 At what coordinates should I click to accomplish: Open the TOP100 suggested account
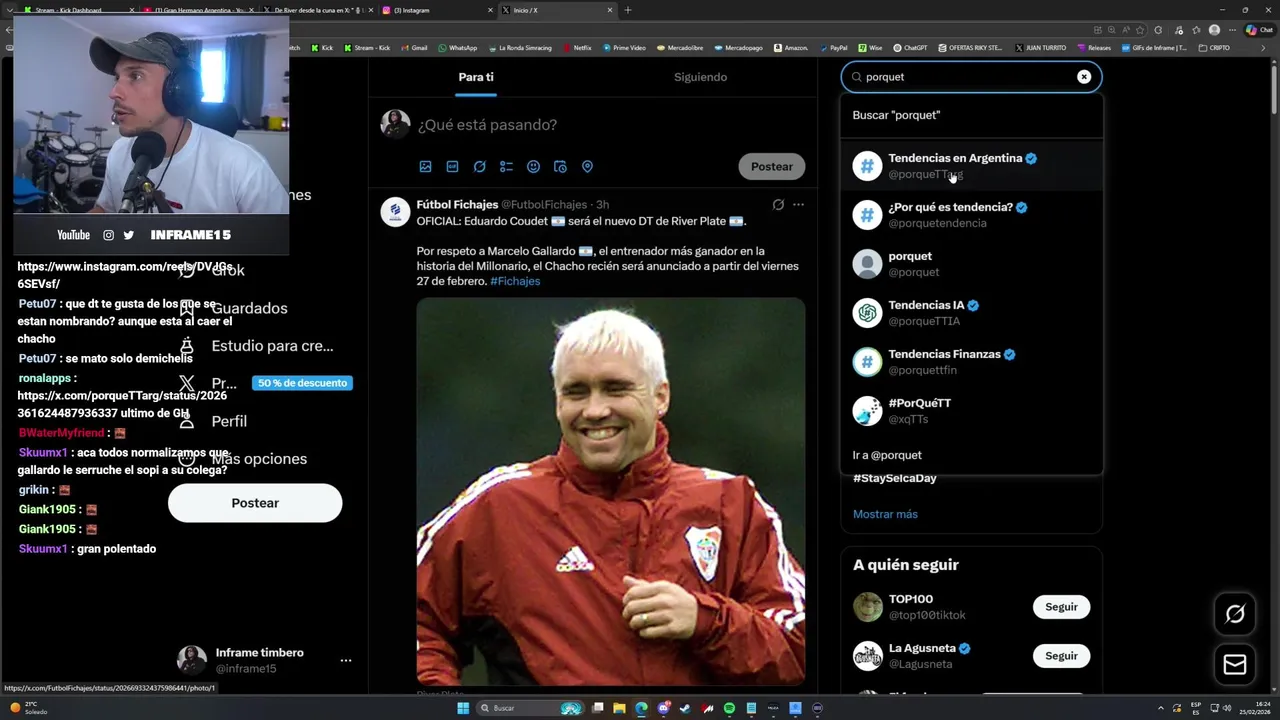coord(911,600)
